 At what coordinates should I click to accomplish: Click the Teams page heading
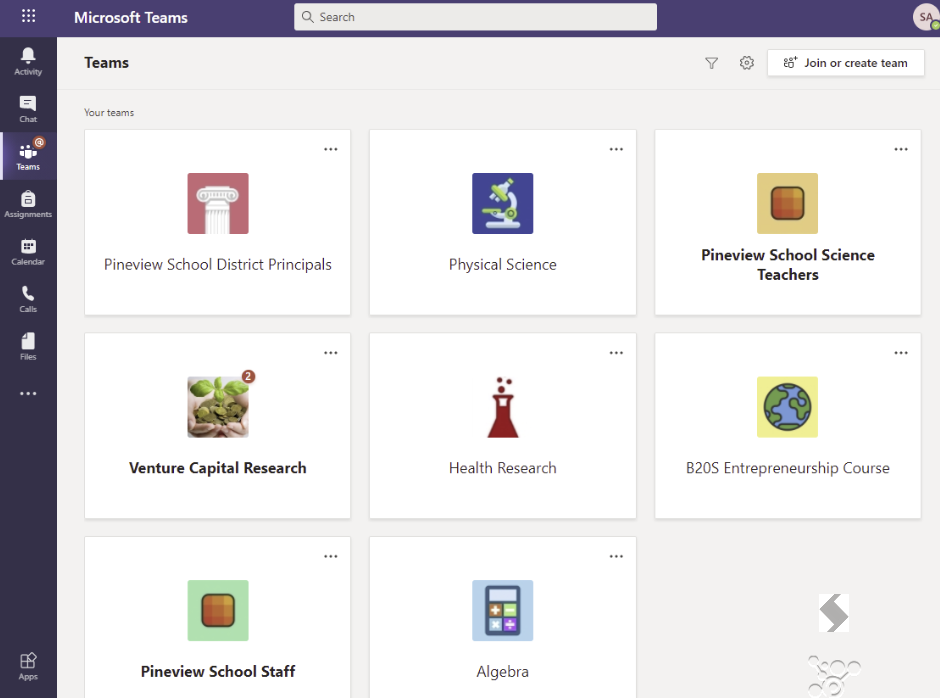point(106,62)
